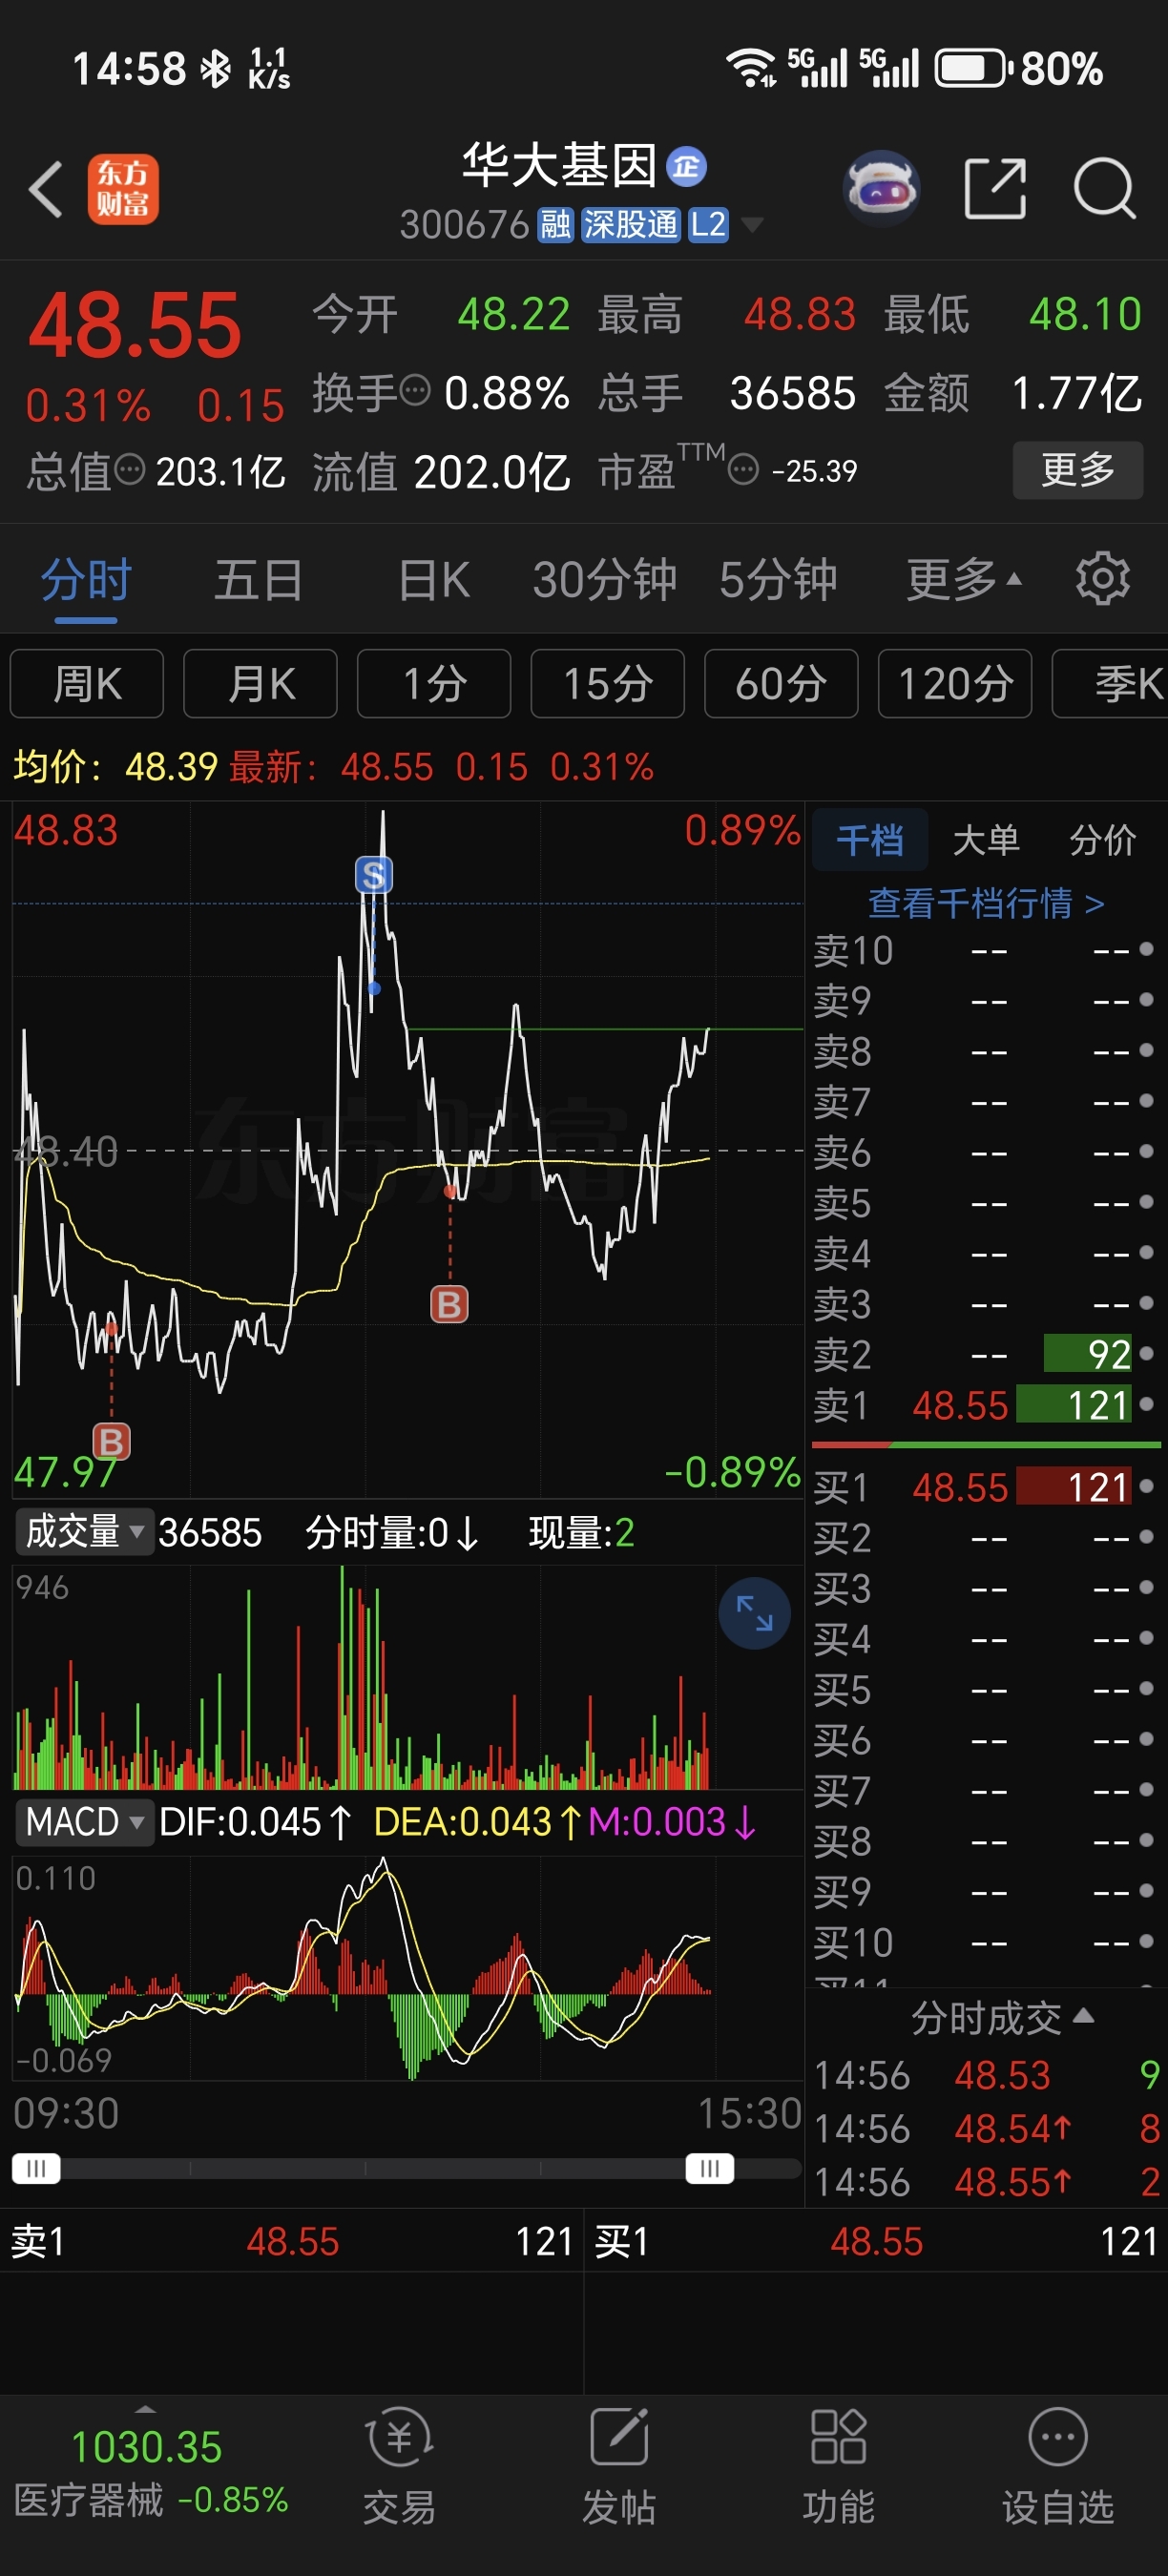Open 查看千档行情 link

[986, 903]
